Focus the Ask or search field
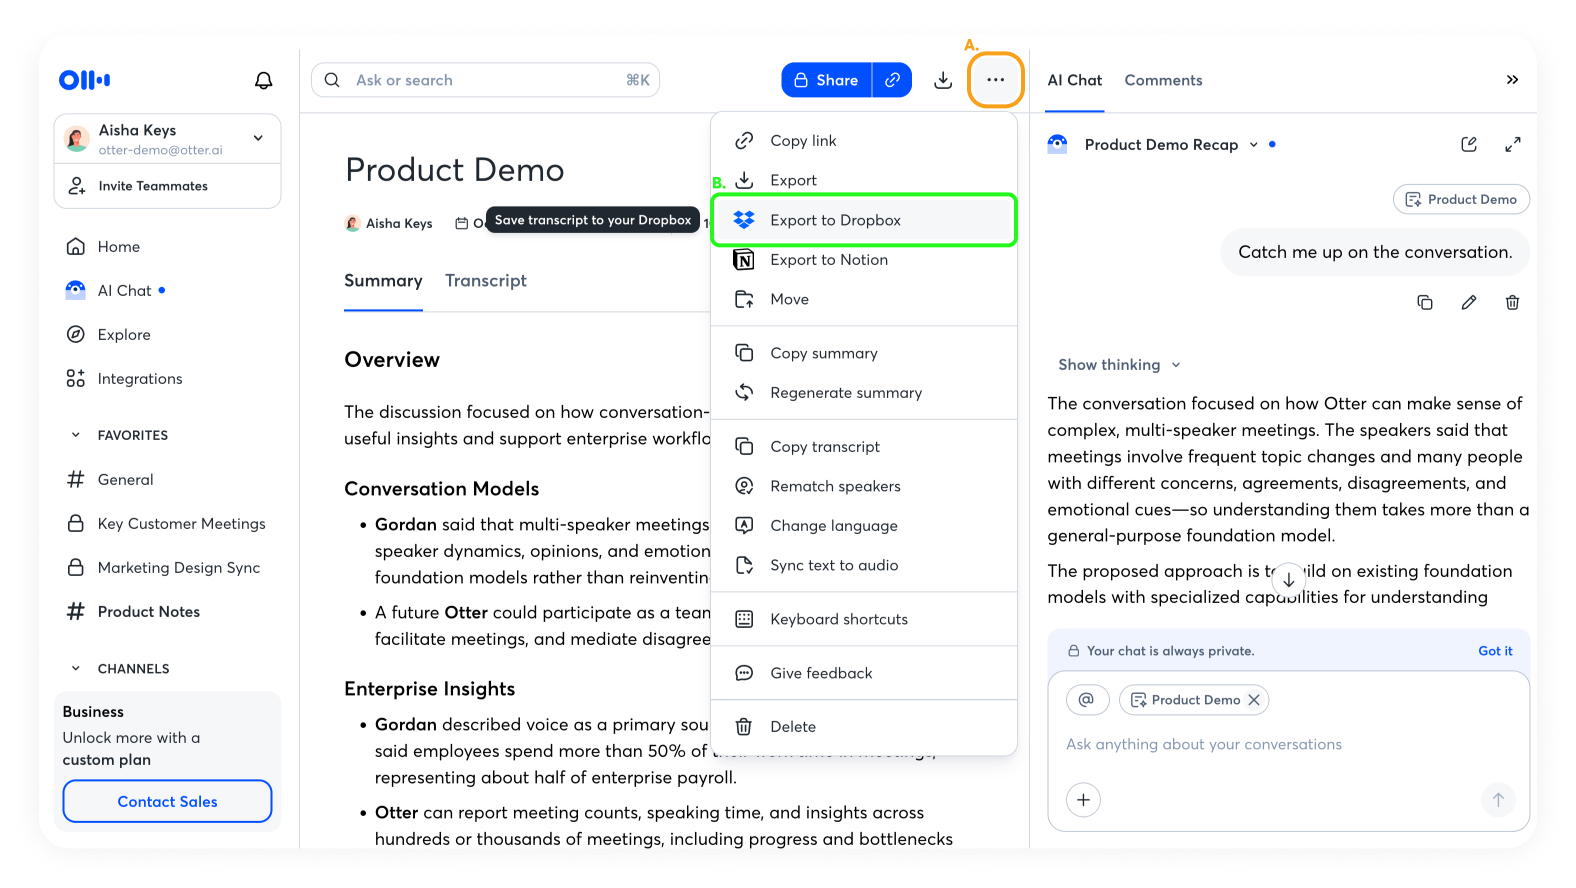The image size is (1576, 888). [485, 80]
